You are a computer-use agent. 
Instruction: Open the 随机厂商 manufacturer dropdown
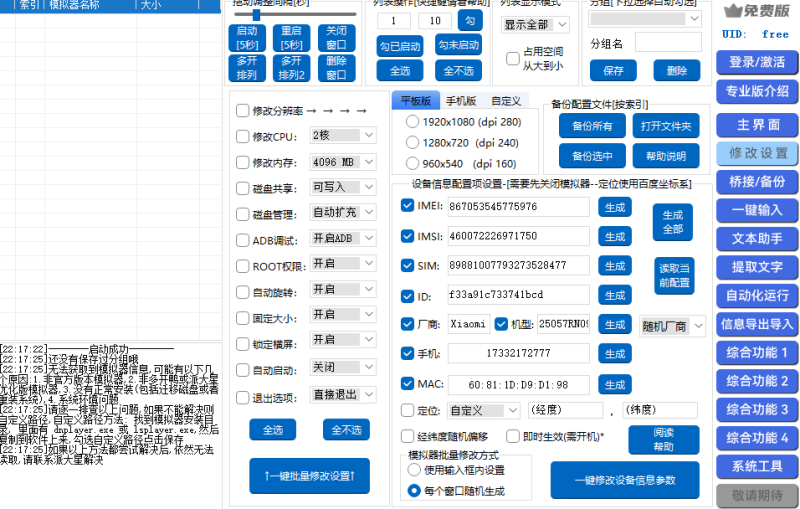pos(672,325)
